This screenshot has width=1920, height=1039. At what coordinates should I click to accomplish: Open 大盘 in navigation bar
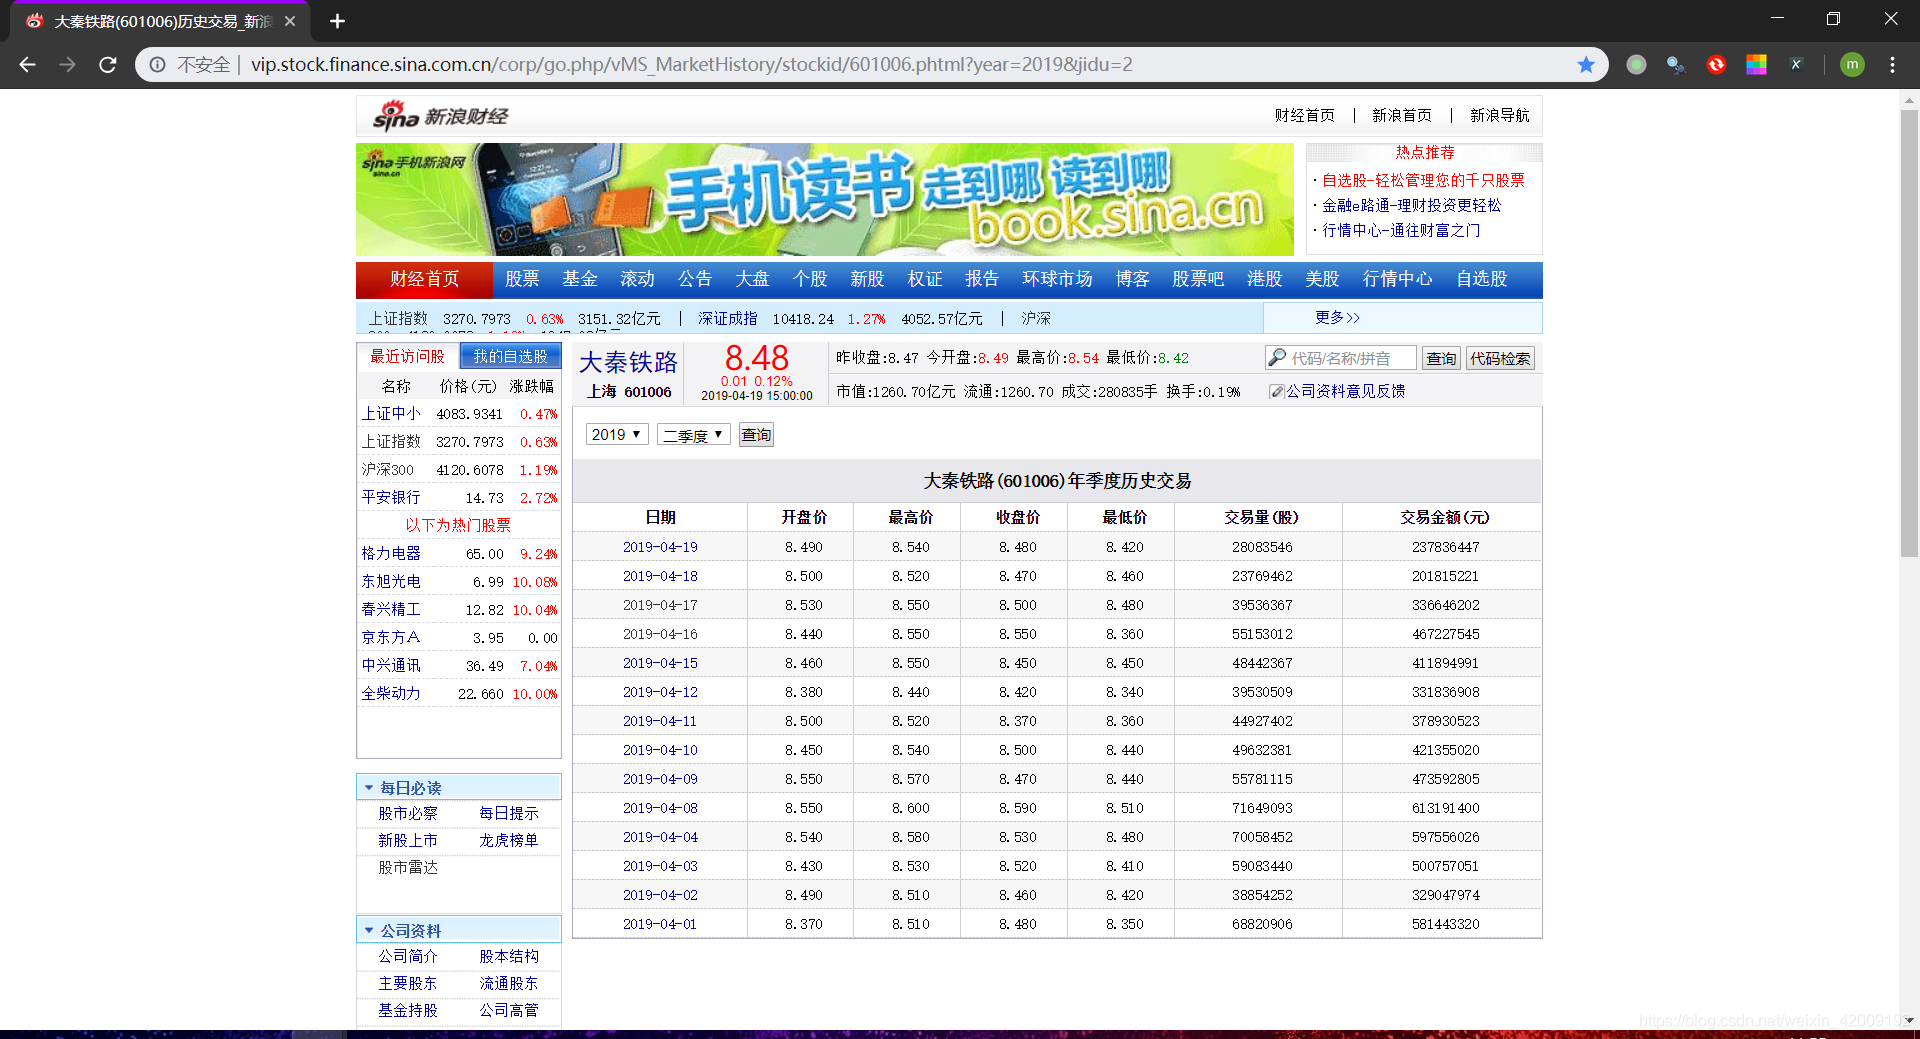(752, 279)
